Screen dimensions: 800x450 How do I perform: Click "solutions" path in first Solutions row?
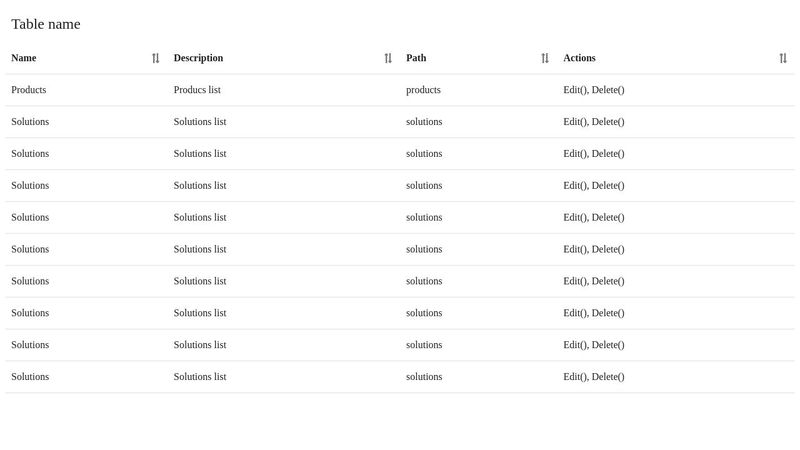[x=424, y=122]
